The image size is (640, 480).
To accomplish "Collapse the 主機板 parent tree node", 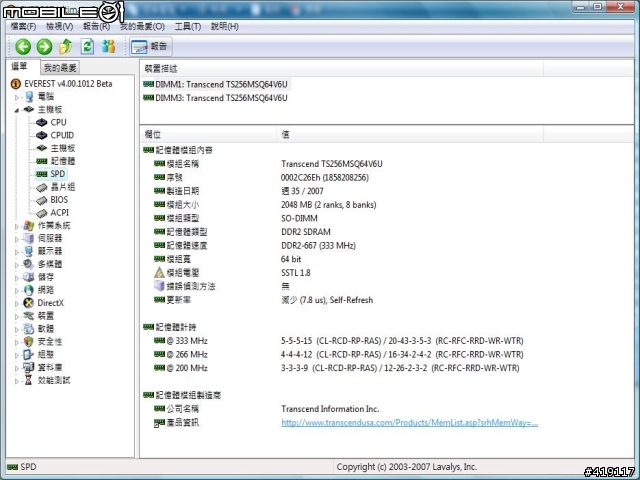I will tap(17, 110).
